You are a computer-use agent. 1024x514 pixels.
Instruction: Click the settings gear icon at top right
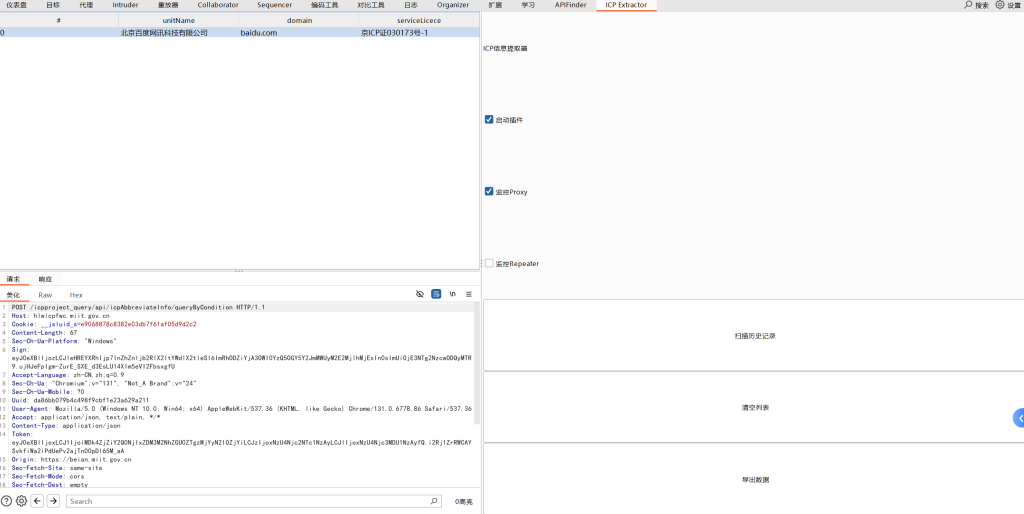coord(1000,5)
